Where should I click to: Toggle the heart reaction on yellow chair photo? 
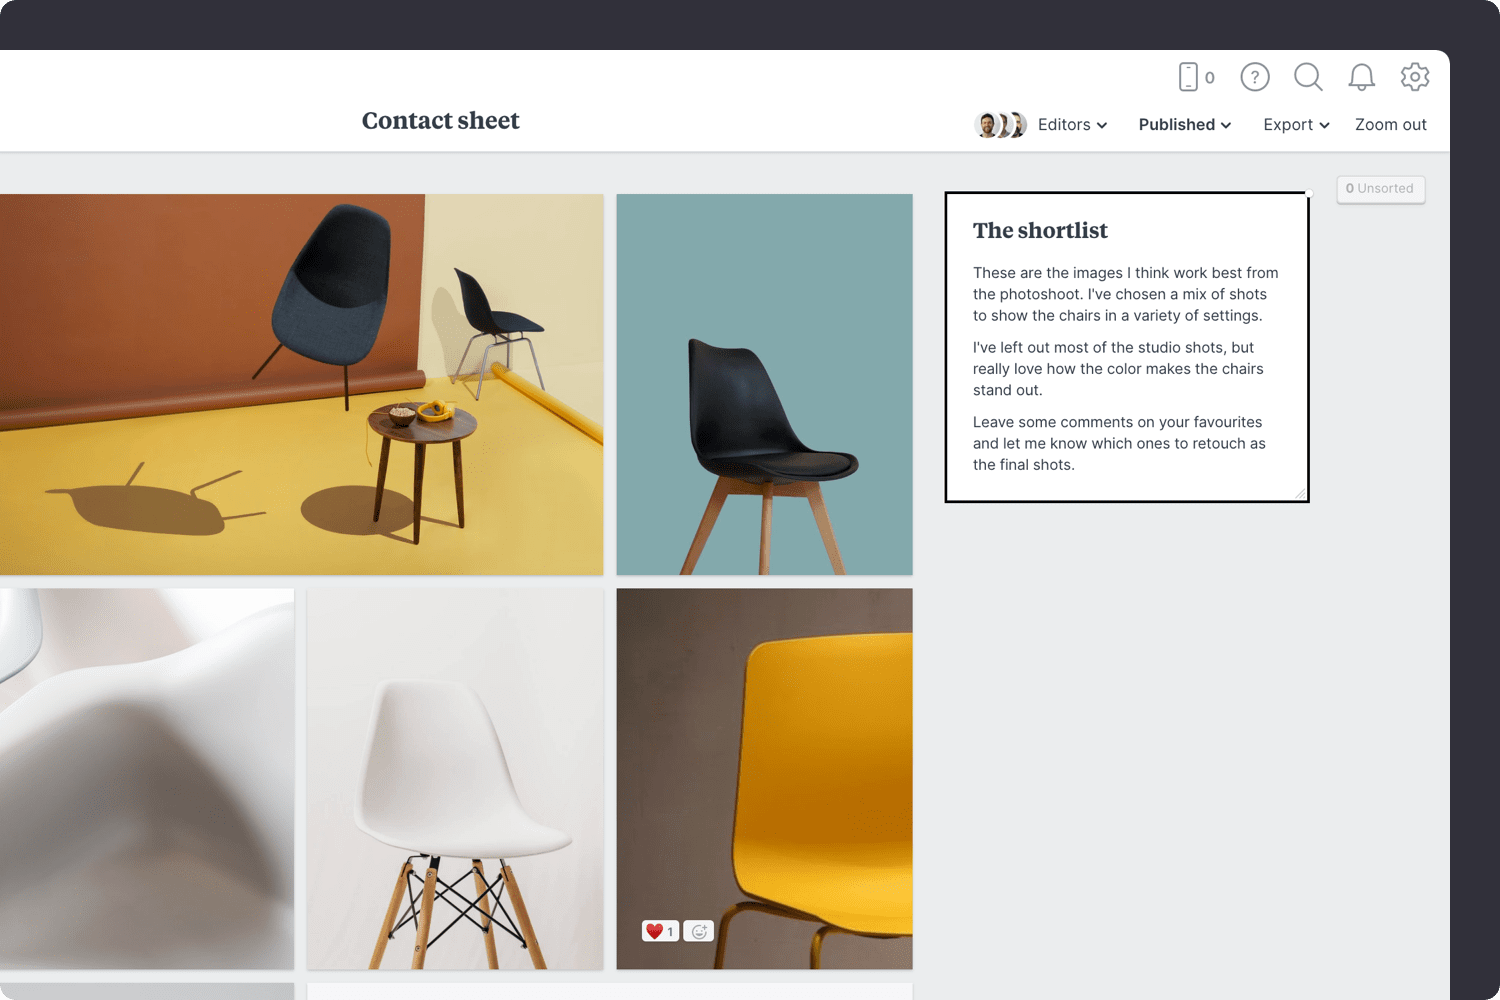click(660, 931)
